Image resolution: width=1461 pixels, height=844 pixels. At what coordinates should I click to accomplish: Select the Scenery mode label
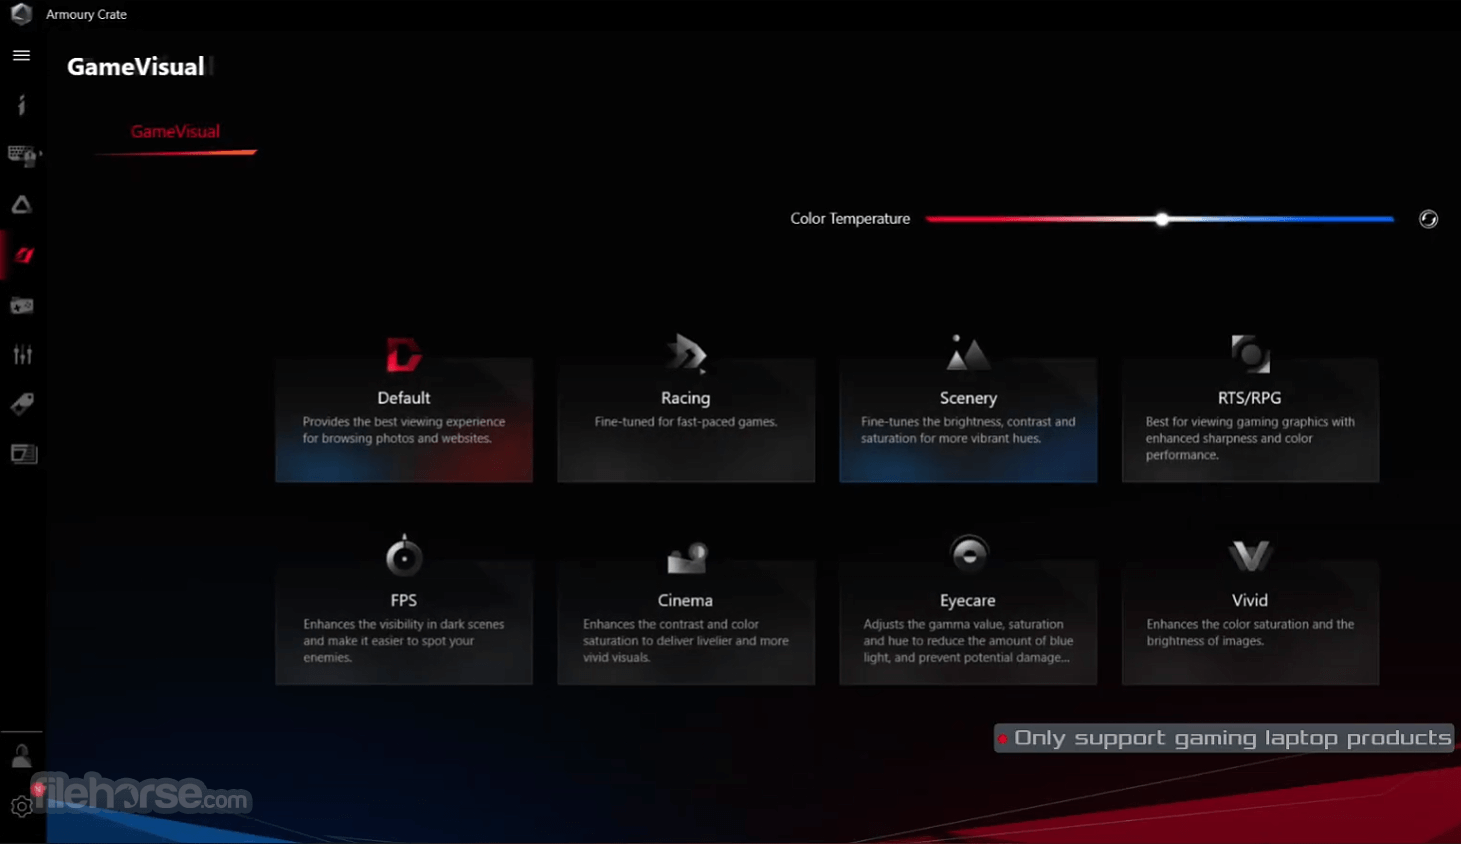point(968,398)
